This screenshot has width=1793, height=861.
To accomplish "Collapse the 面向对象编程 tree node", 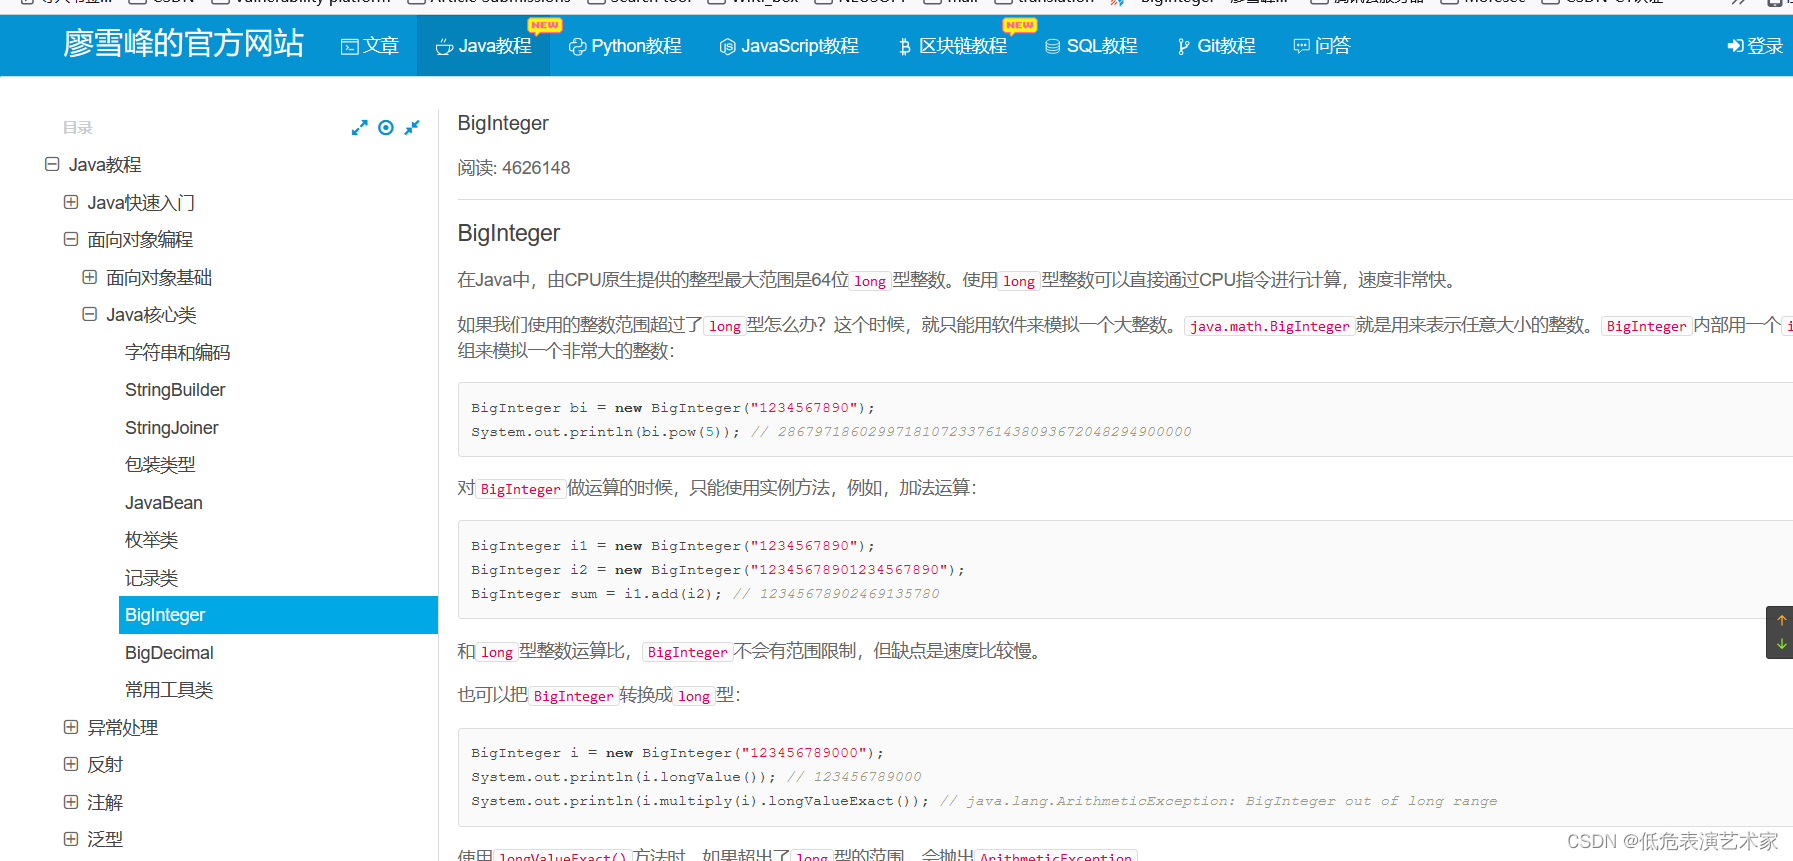I will point(71,239).
